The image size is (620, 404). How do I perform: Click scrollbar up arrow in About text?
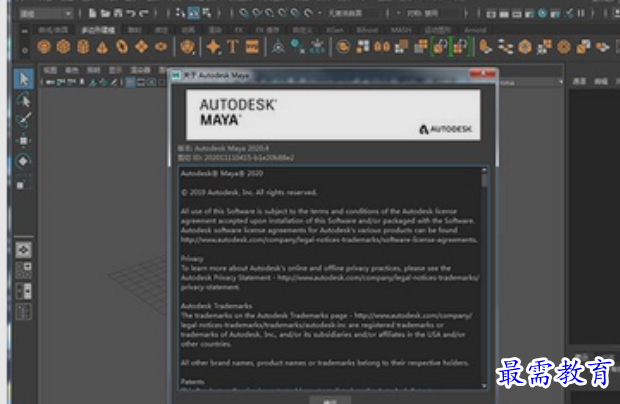click(484, 170)
